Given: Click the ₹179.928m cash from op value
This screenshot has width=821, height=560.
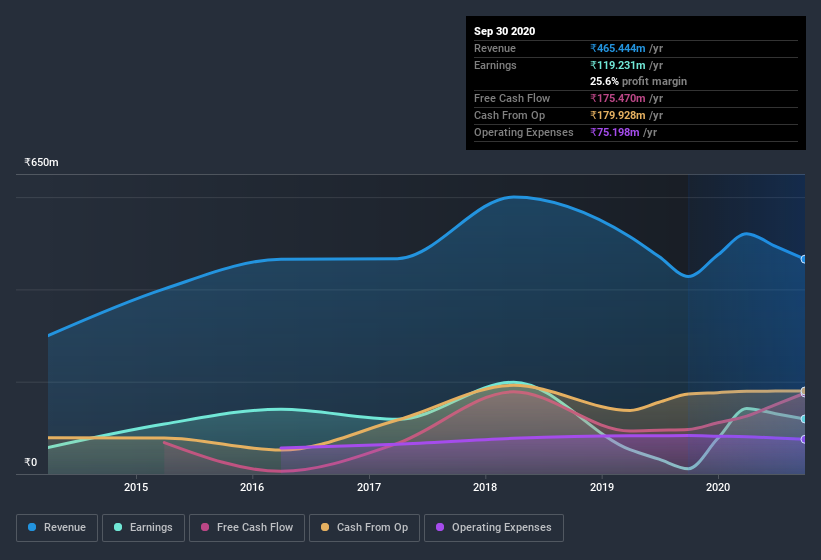Looking at the screenshot, I should (618, 115).
